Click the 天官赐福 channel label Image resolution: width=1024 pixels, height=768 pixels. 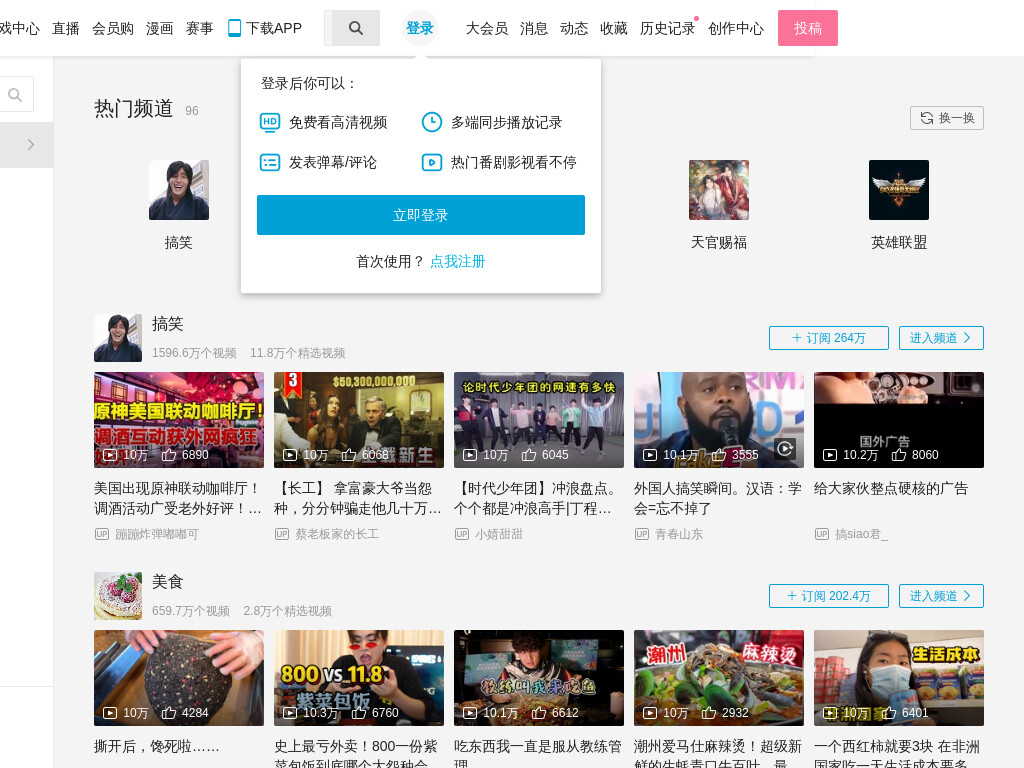tap(719, 243)
